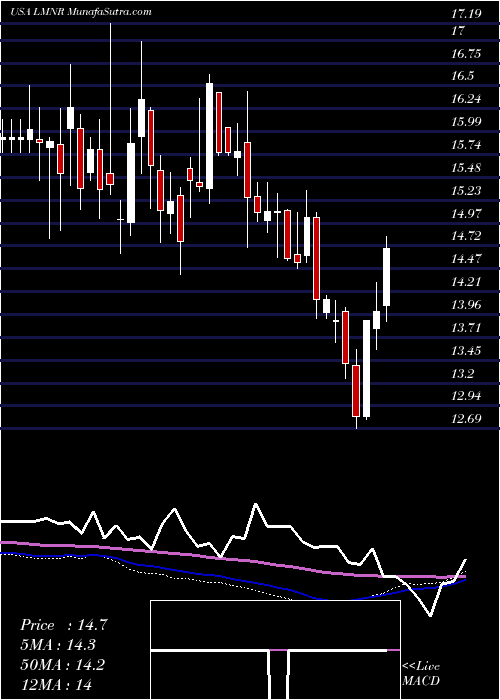
Task: Click the 15.74 price axis label
Action: tap(466, 145)
